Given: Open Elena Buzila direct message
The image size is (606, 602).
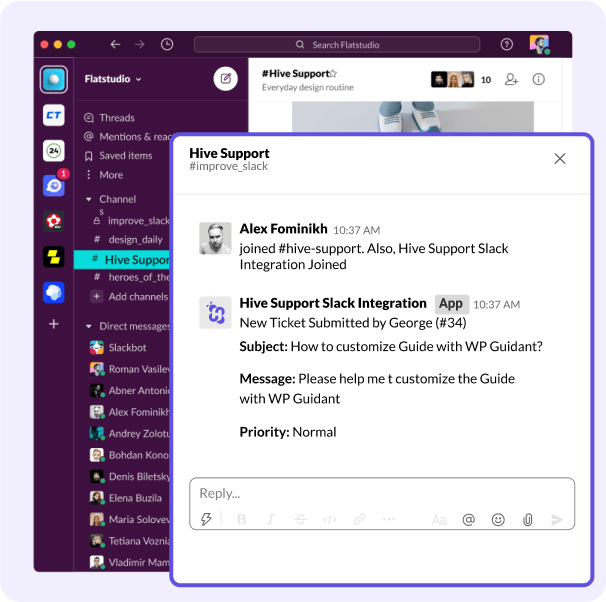Looking at the screenshot, I should tap(126, 498).
